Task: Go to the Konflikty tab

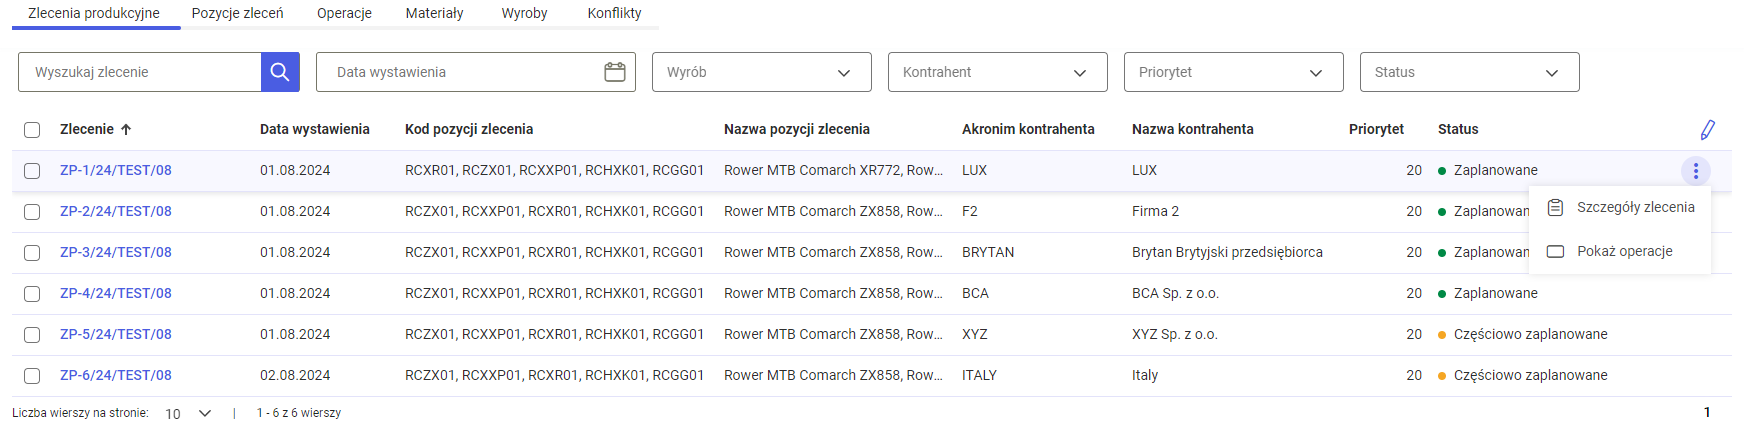Action: [x=614, y=13]
